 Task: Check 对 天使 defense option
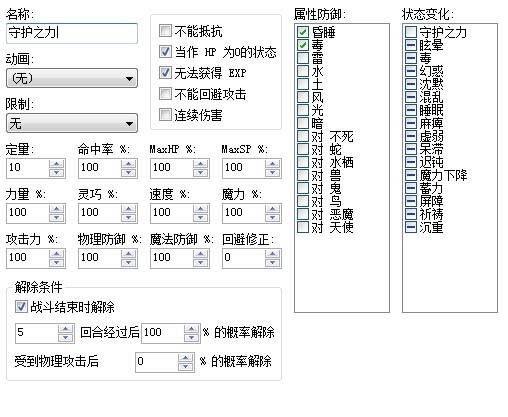[x=303, y=227]
